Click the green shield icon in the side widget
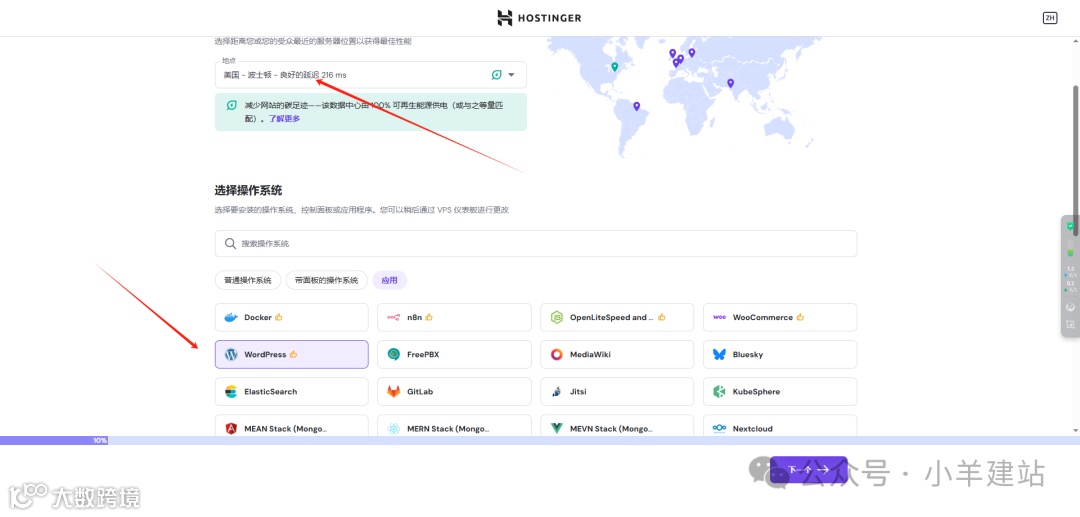This screenshot has width=1080, height=517. 1070,226
